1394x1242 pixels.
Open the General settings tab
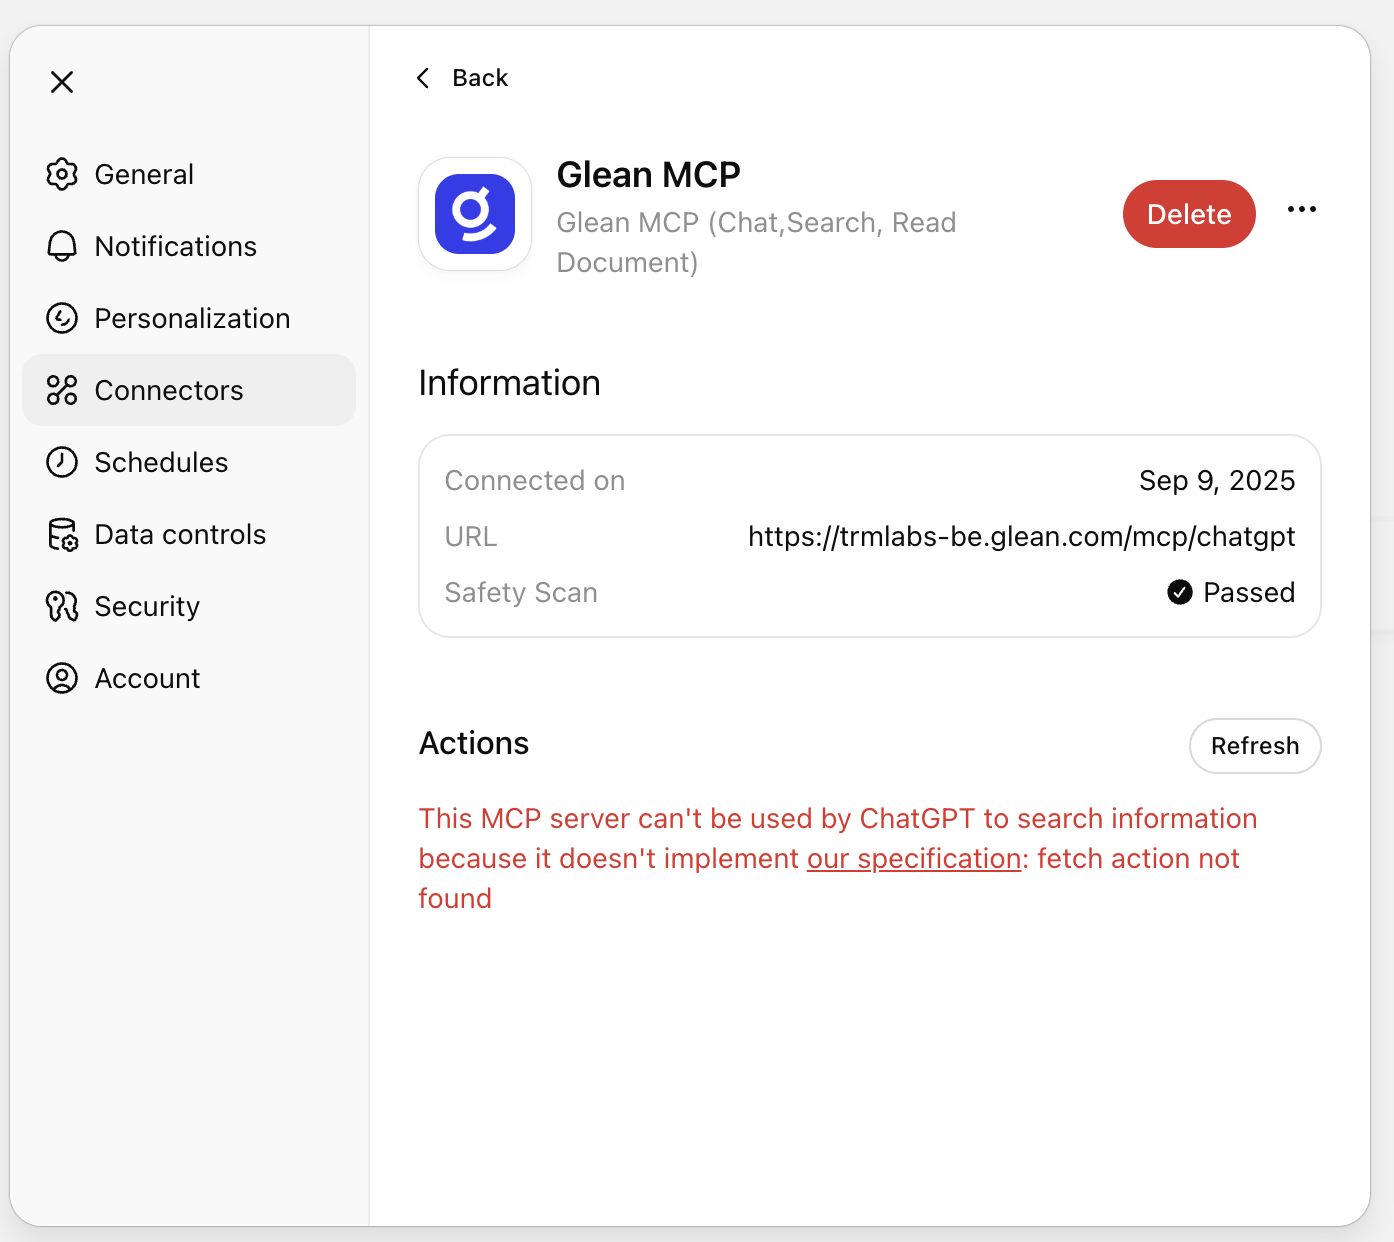tap(189, 174)
